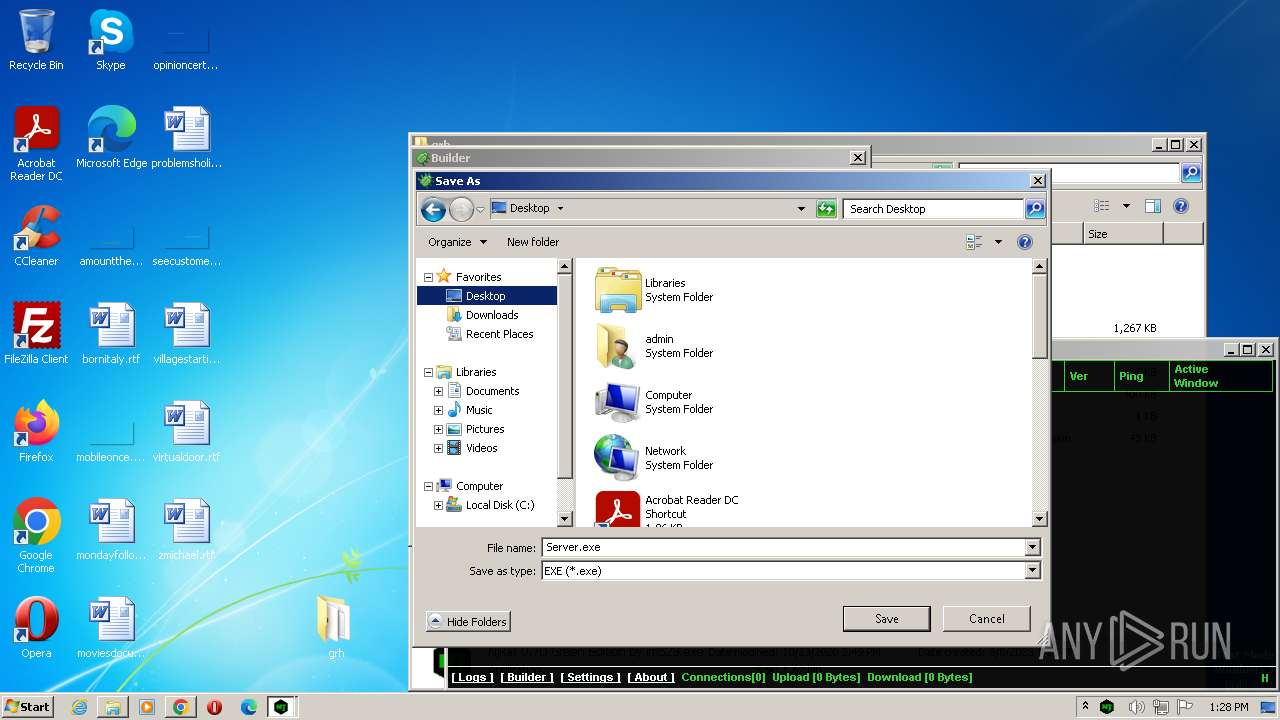Expand the Documents library node
The height and width of the screenshot is (720, 1280).
[438, 391]
